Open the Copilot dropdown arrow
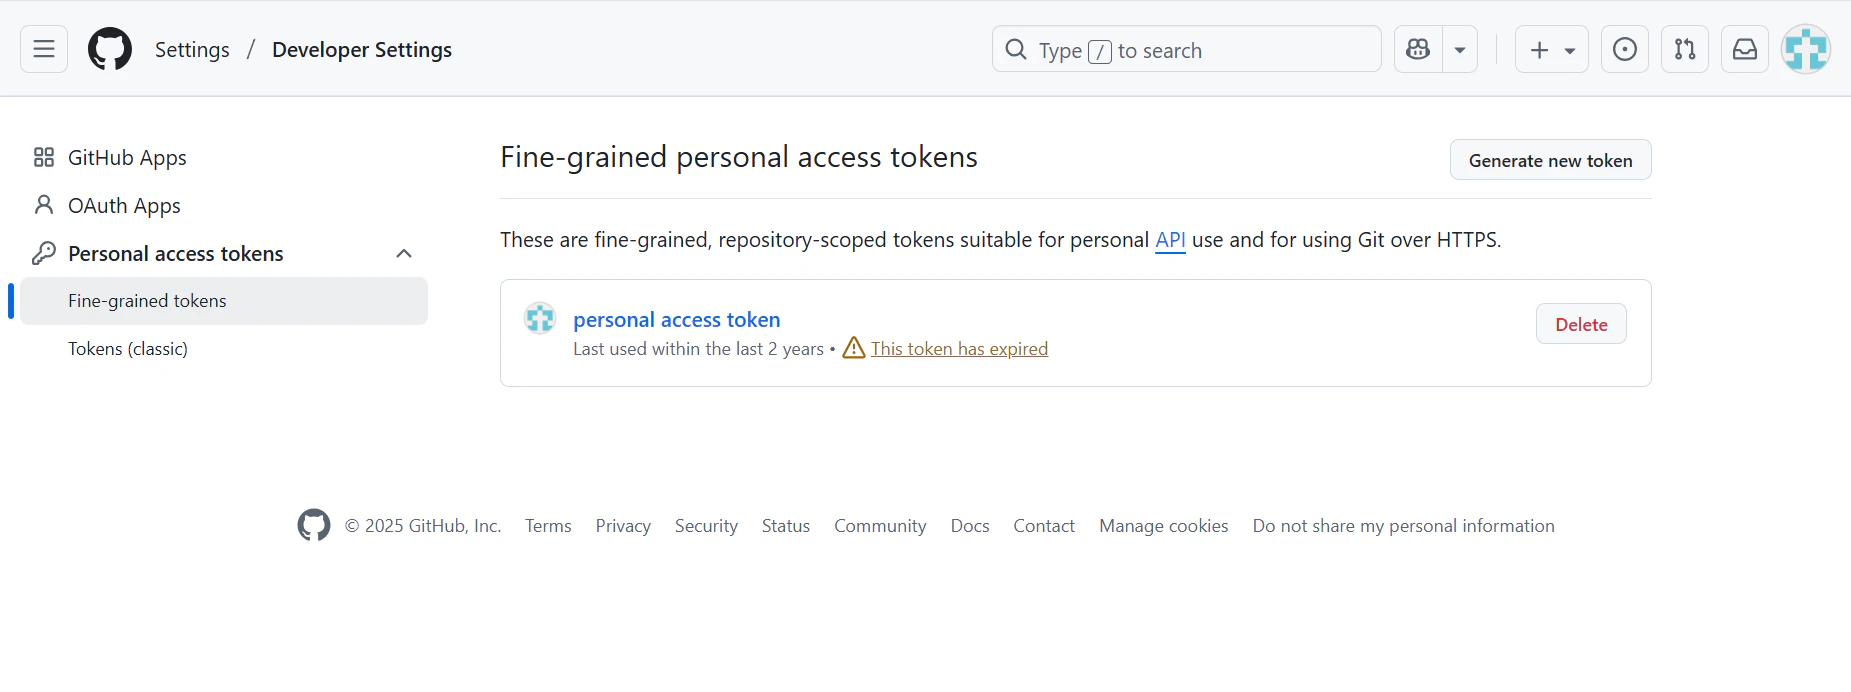Viewport: 1851px width, 692px height. click(1460, 49)
